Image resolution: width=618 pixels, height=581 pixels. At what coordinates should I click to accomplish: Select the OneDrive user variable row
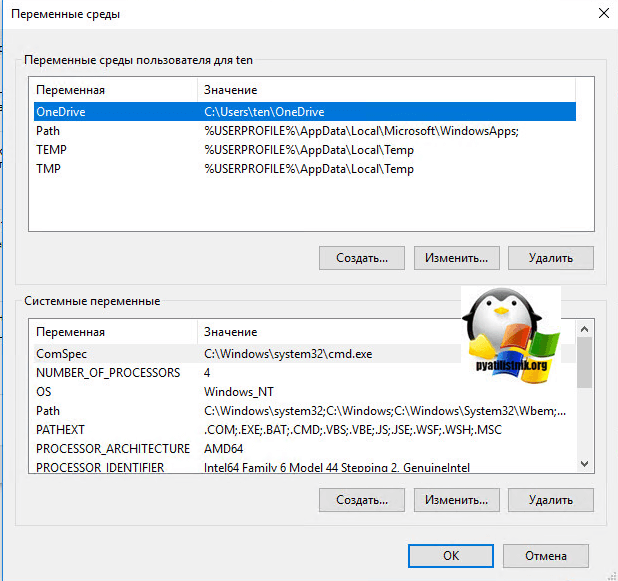point(305,112)
